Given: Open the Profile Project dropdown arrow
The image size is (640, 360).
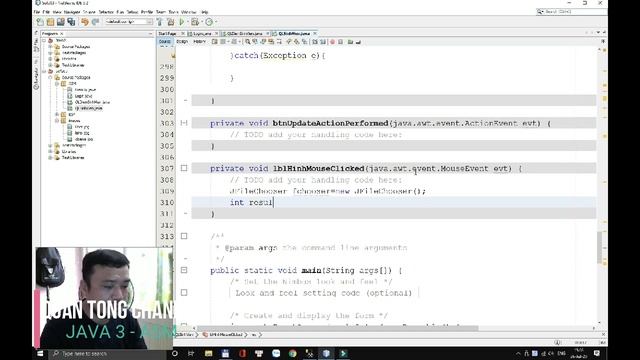Looking at the screenshot, I should pos(215,22).
